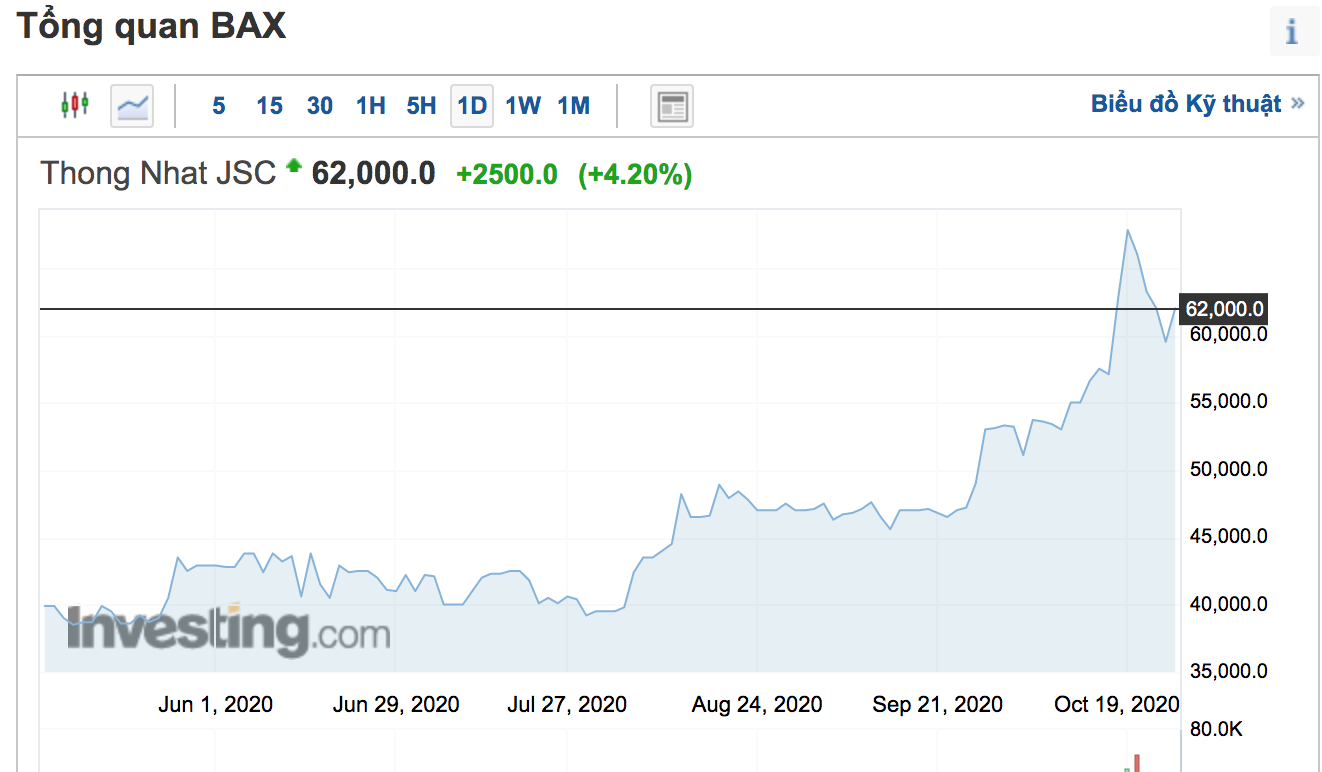Select the 1D daily timeframe
This screenshot has width=1322, height=772.
472,106
